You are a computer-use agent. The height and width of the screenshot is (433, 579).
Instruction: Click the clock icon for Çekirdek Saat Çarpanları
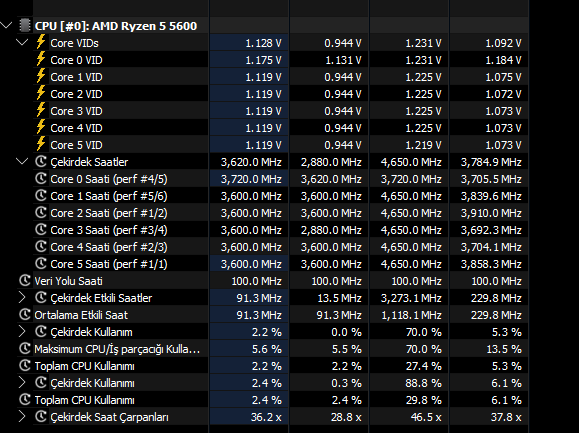(41, 416)
